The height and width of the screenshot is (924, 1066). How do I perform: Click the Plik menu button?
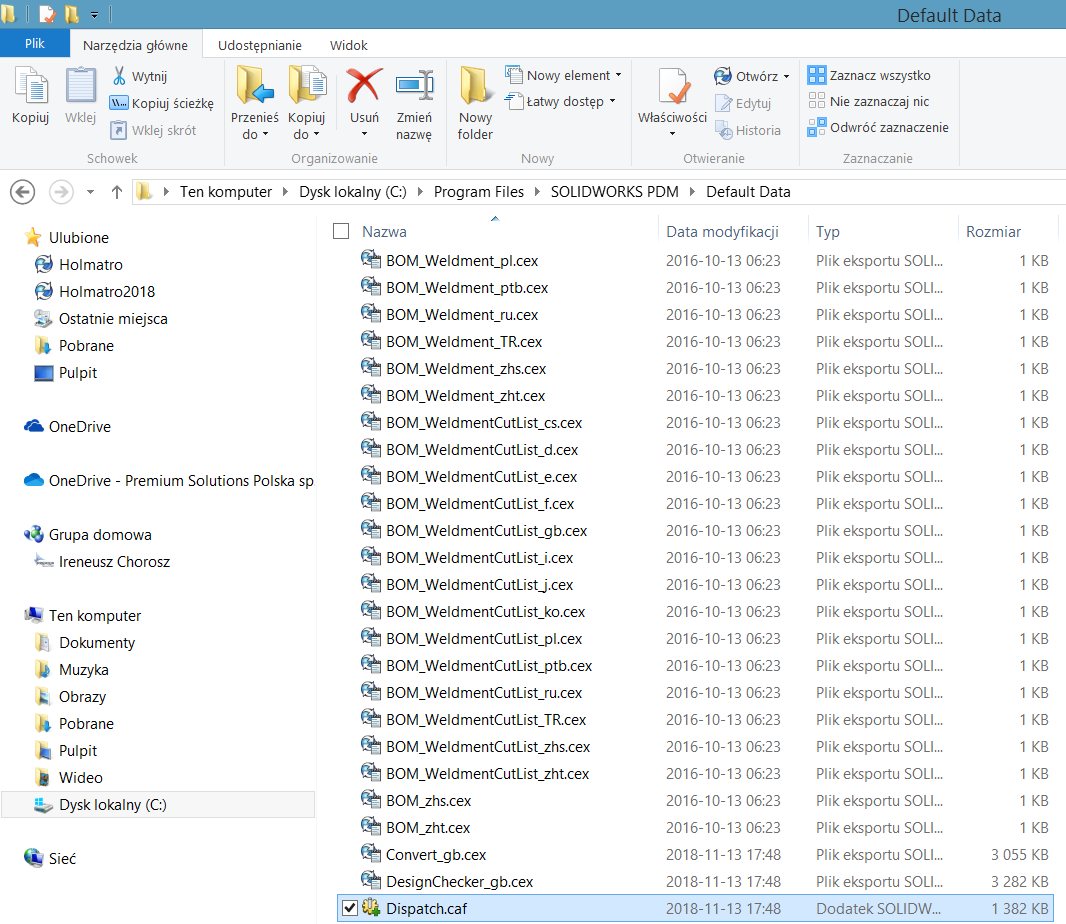[x=35, y=44]
